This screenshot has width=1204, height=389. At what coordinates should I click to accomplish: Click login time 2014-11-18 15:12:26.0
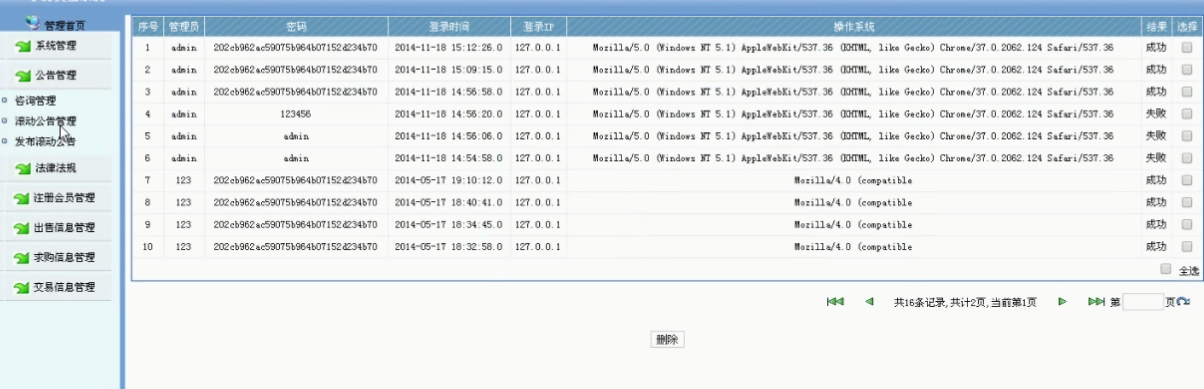449,47
